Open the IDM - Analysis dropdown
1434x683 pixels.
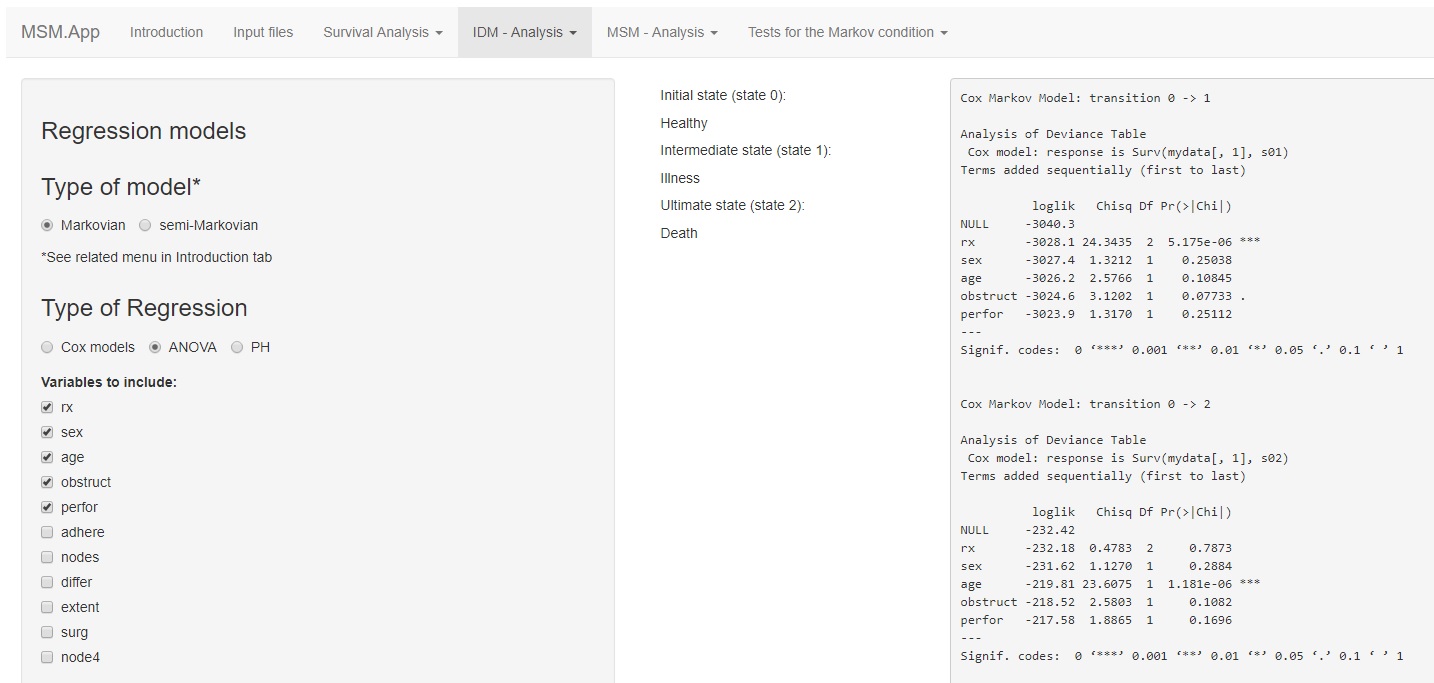coord(524,32)
